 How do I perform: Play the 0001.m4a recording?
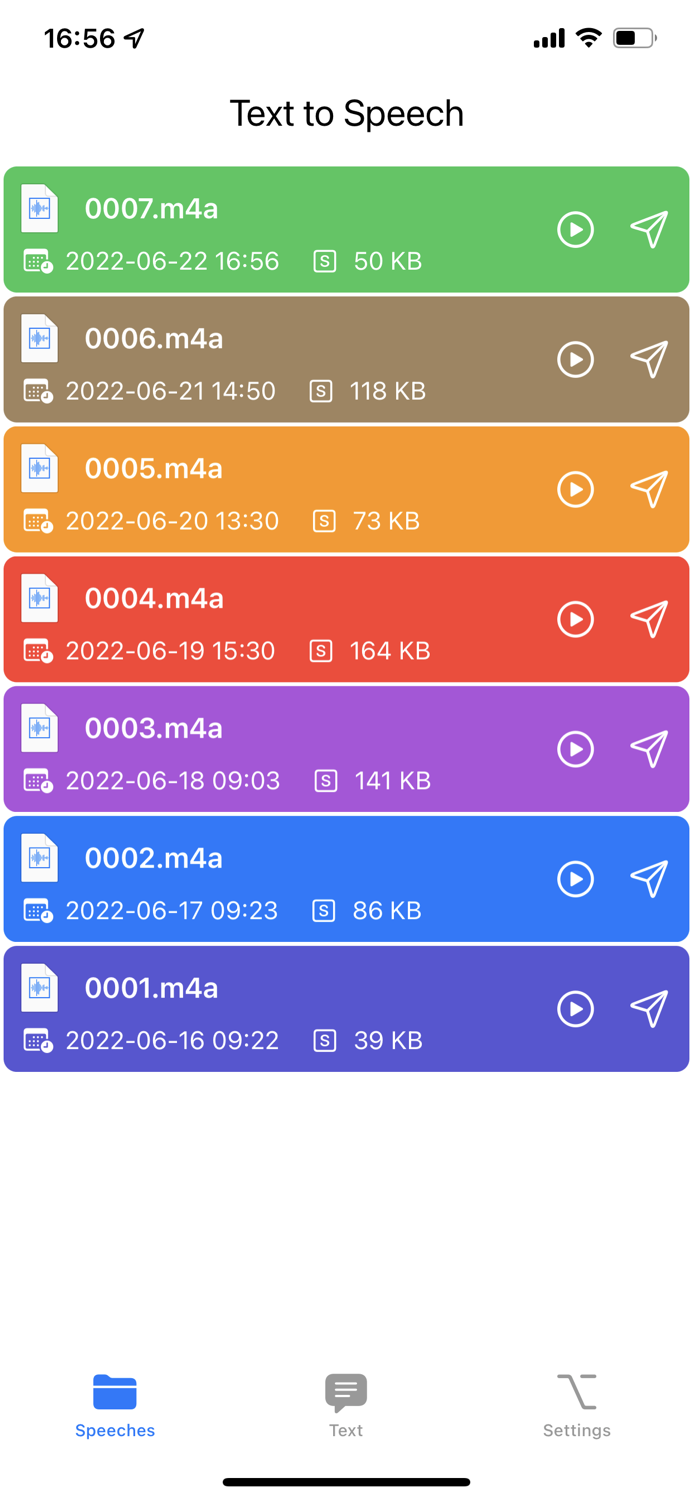[576, 1009]
